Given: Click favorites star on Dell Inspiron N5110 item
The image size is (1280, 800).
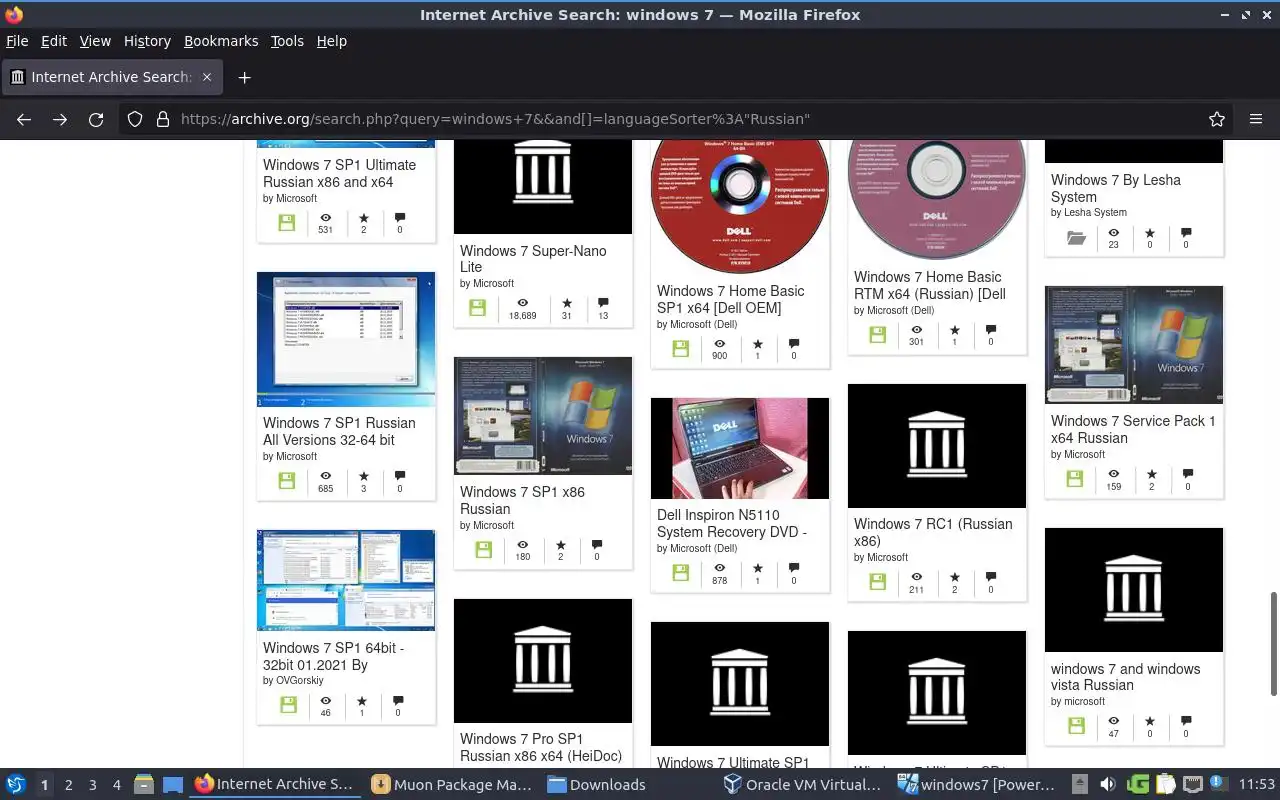Looking at the screenshot, I should pyautogui.click(x=758, y=568).
